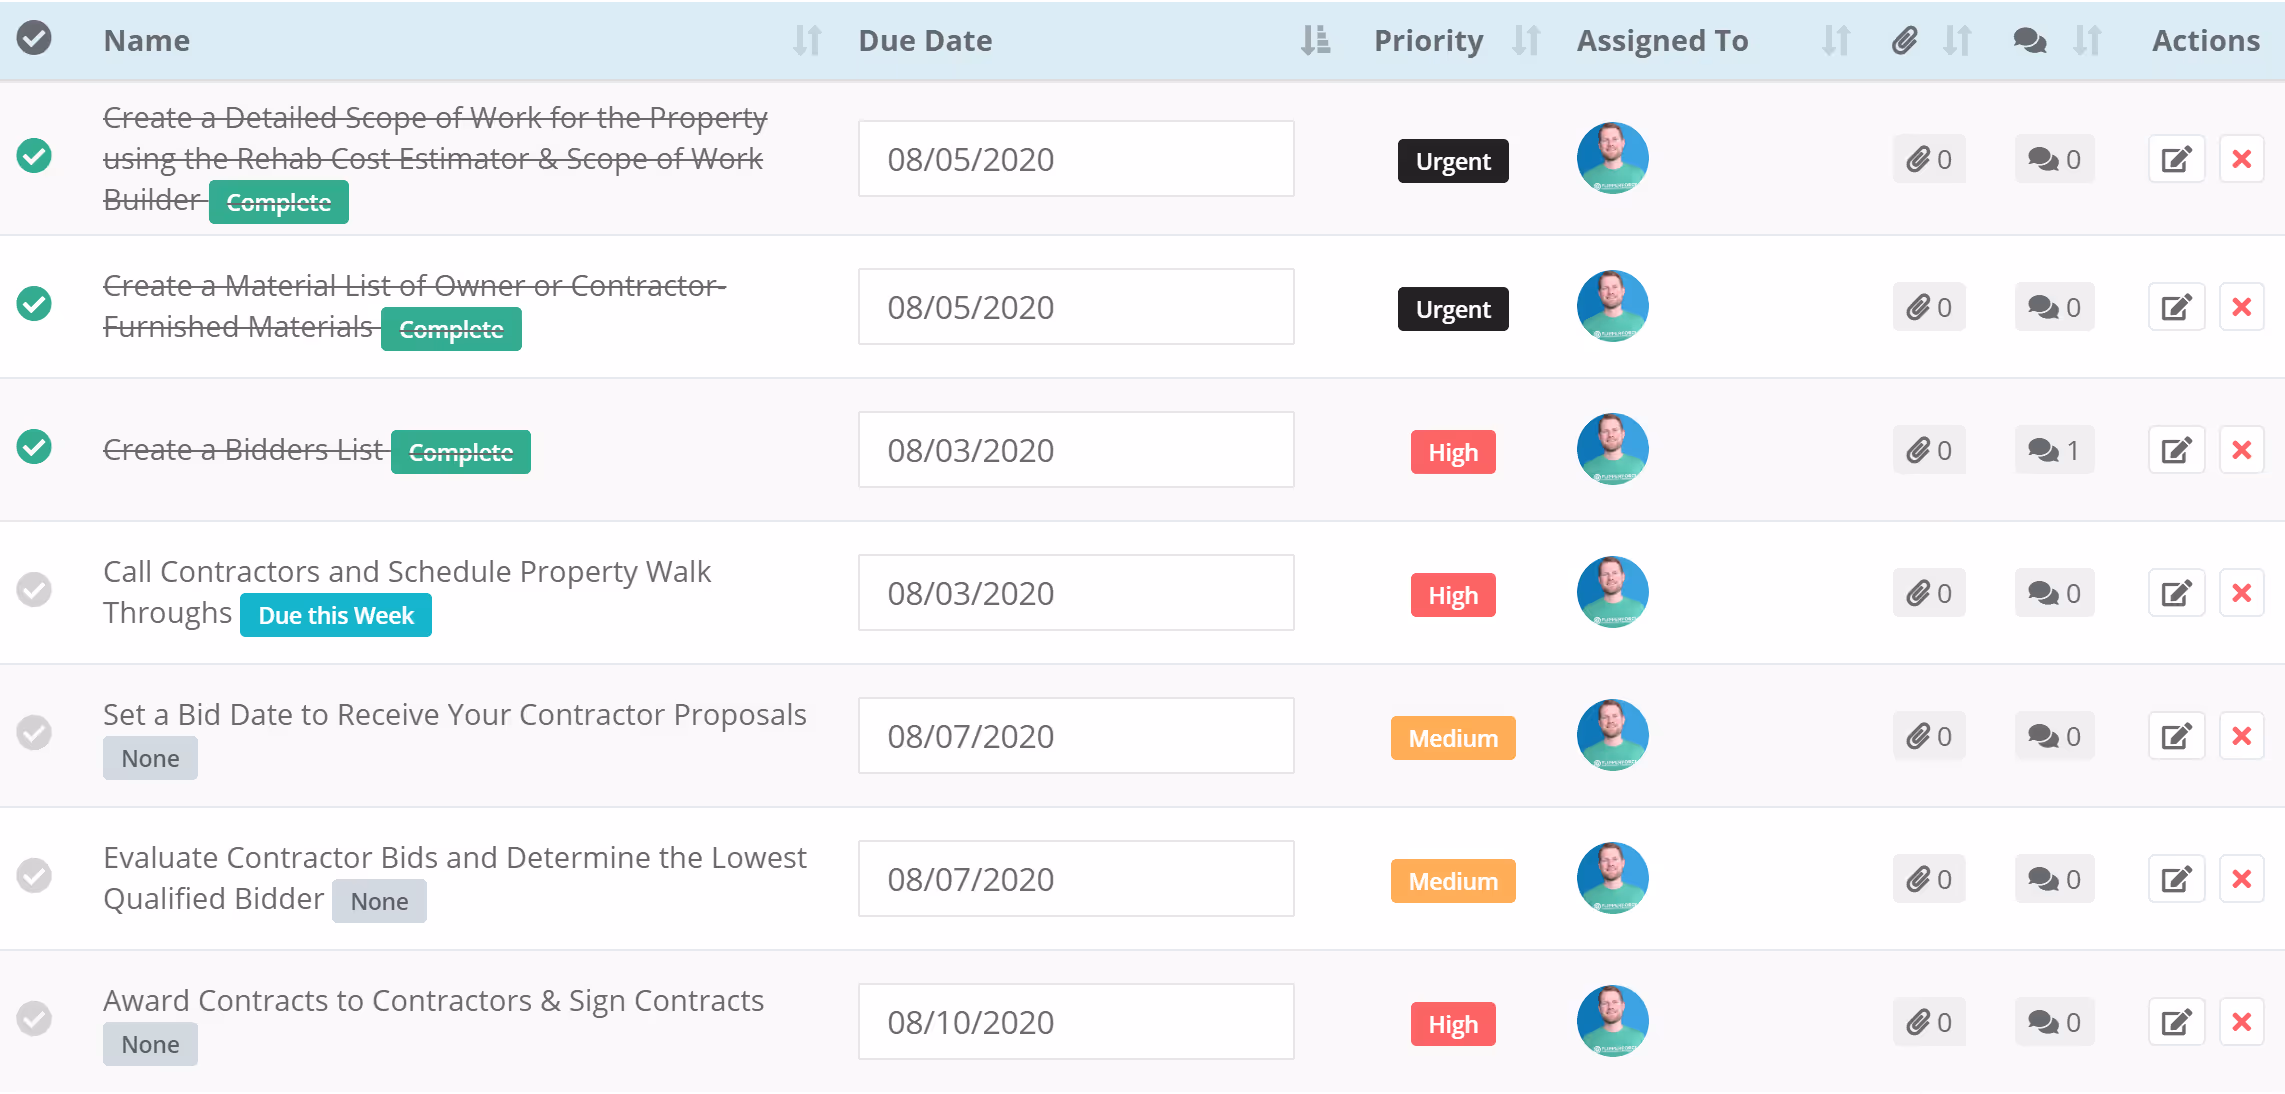Click the Complete label on 'Create a Bidders List'
The height and width of the screenshot is (1094, 2285).
tap(461, 452)
